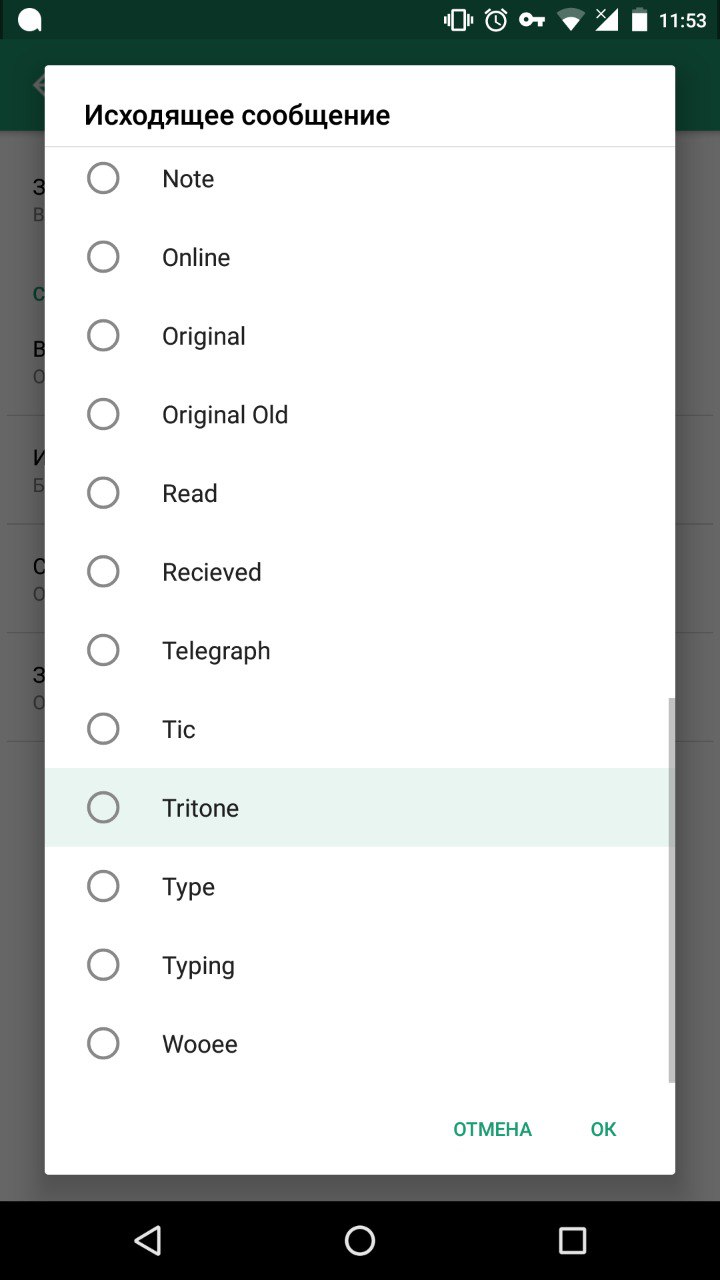This screenshot has height=1280, width=720.
Task: Select the Original Old radio button
Action: click(x=103, y=414)
